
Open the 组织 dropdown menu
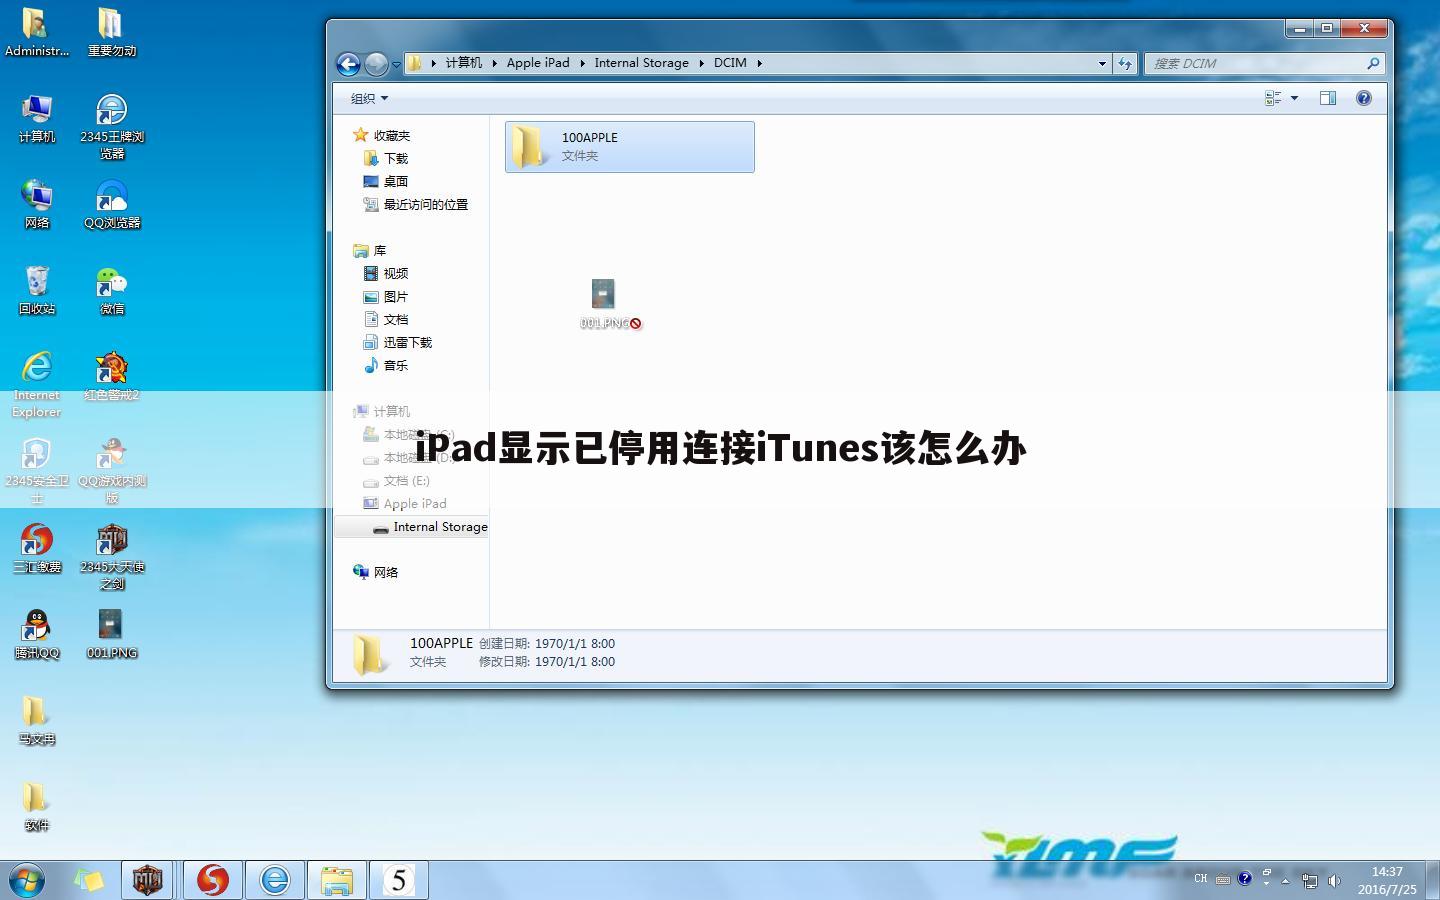tap(369, 98)
